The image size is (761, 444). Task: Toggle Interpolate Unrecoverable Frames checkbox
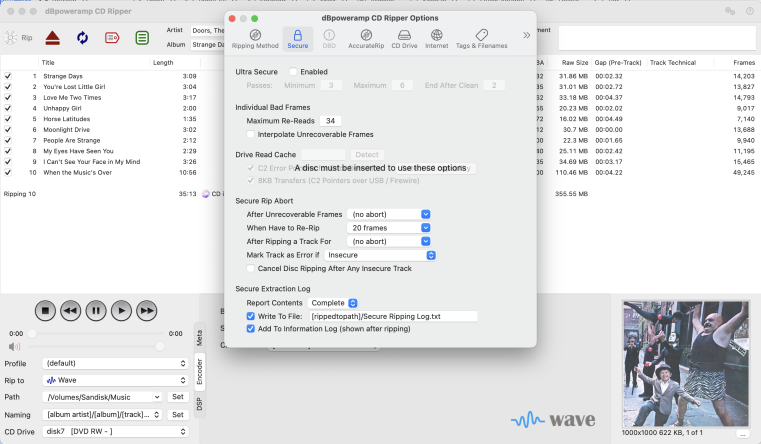[252, 134]
